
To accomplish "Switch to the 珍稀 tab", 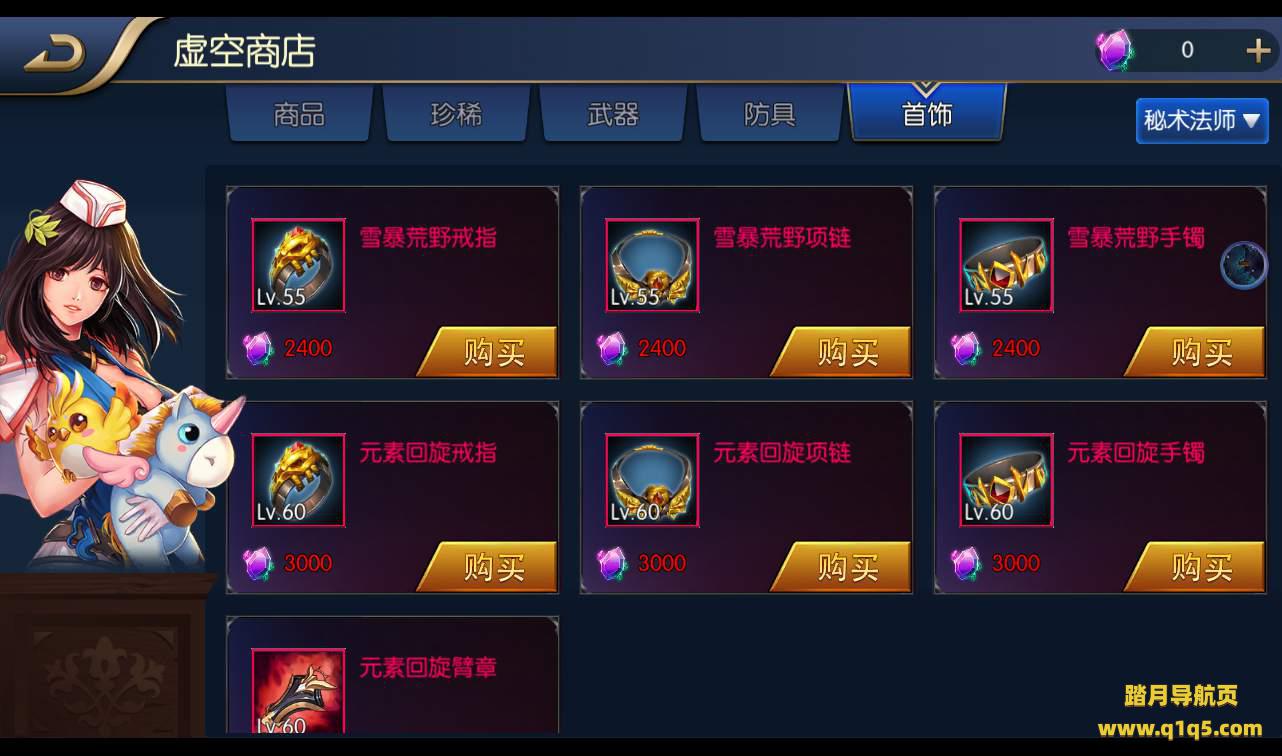I will pyautogui.click(x=456, y=114).
